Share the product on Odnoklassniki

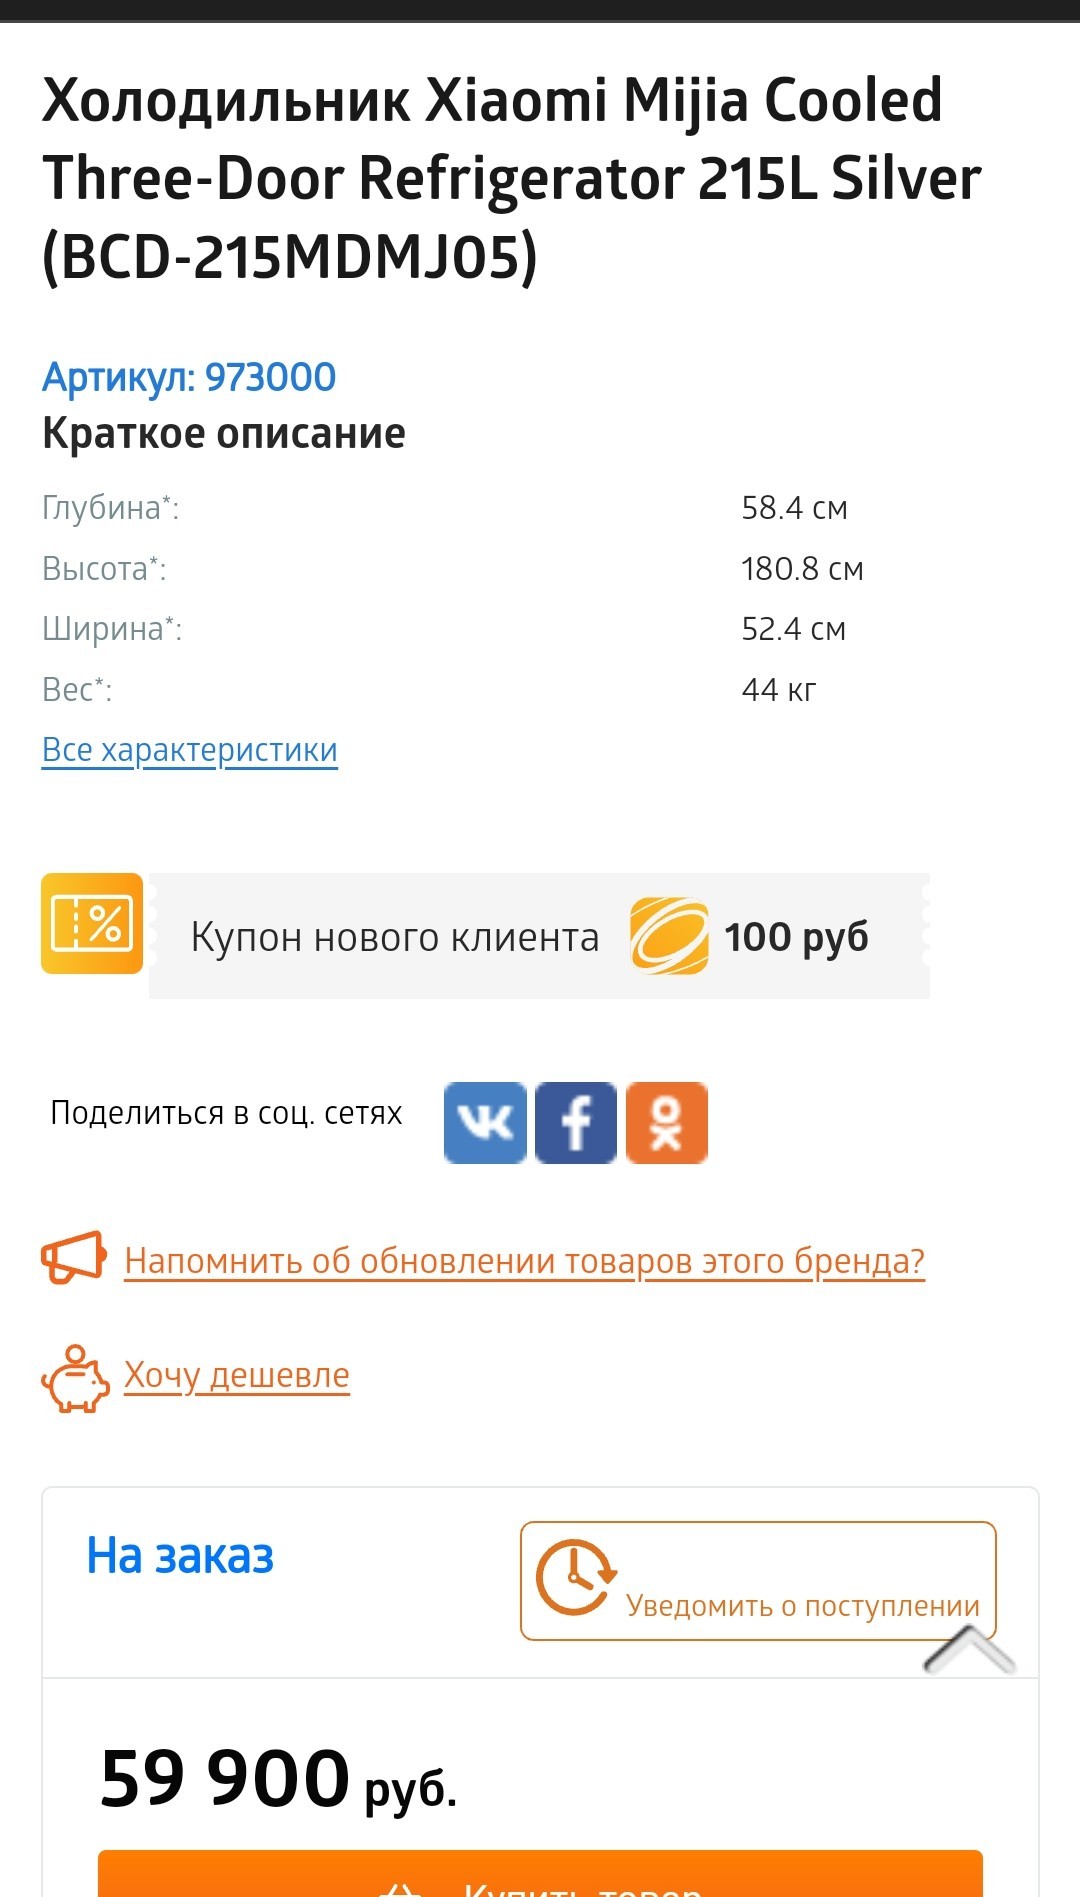pyautogui.click(x=667, y=1123)
